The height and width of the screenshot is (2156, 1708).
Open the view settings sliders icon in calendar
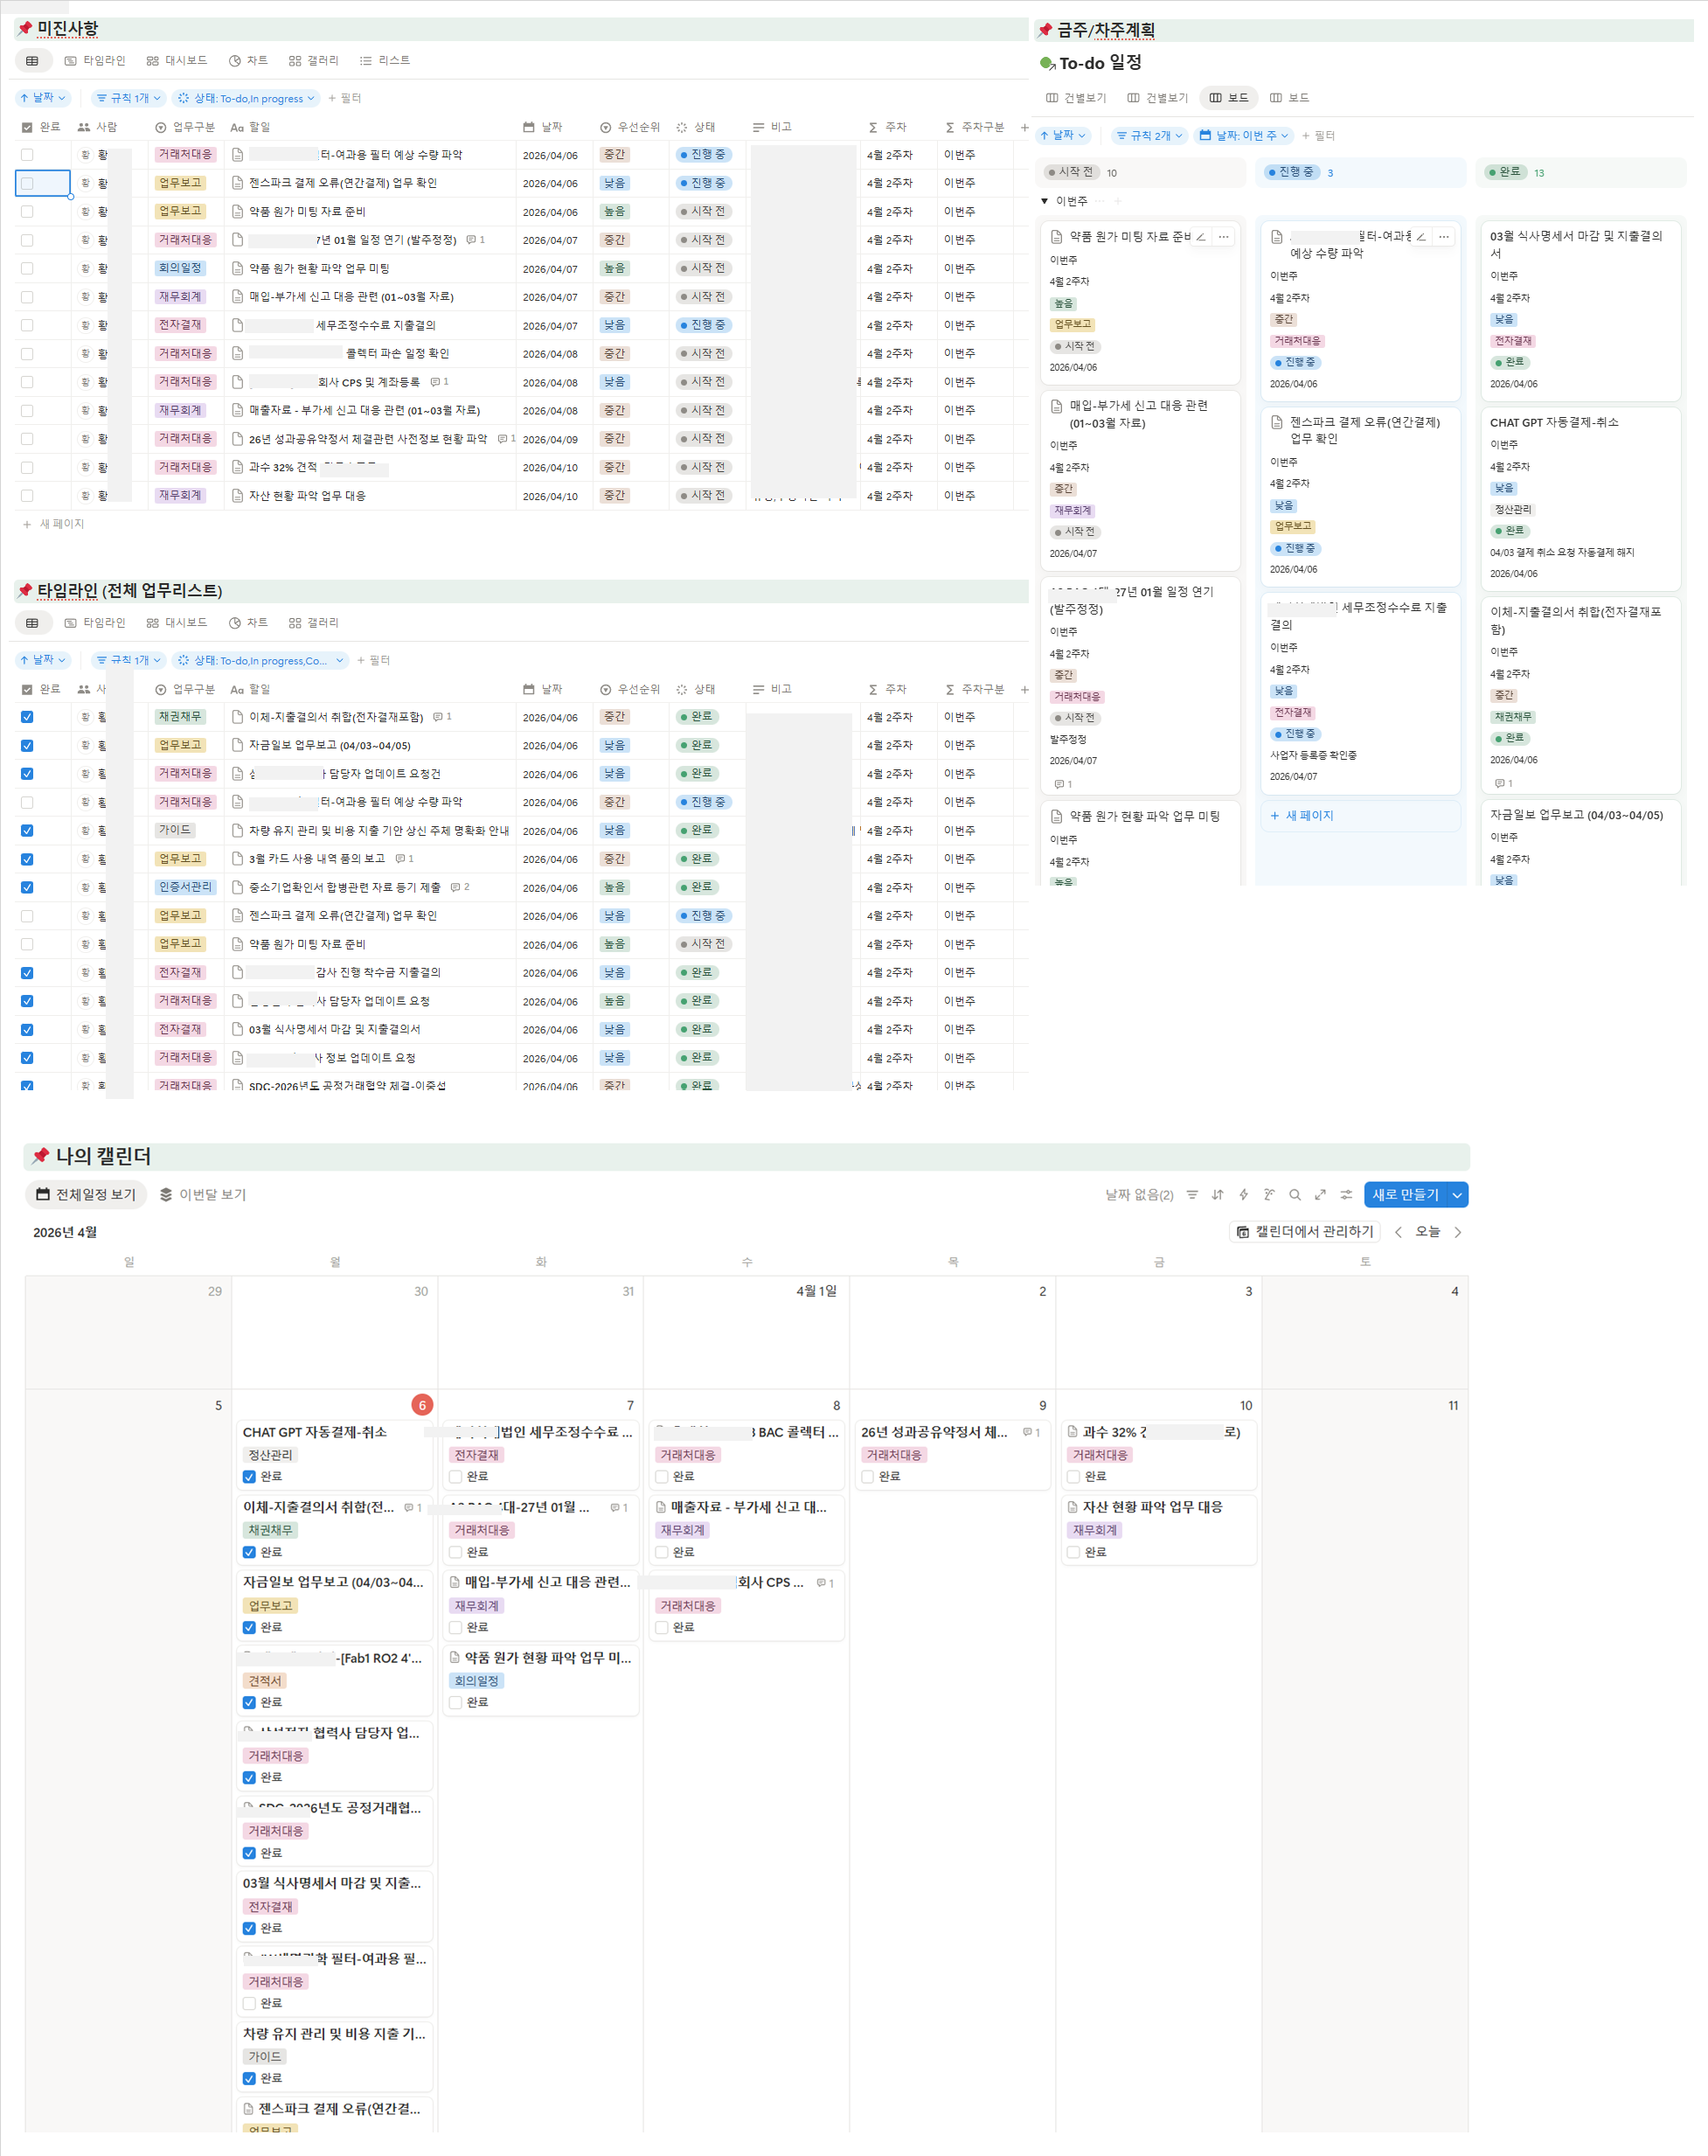pos(1346,1195)
